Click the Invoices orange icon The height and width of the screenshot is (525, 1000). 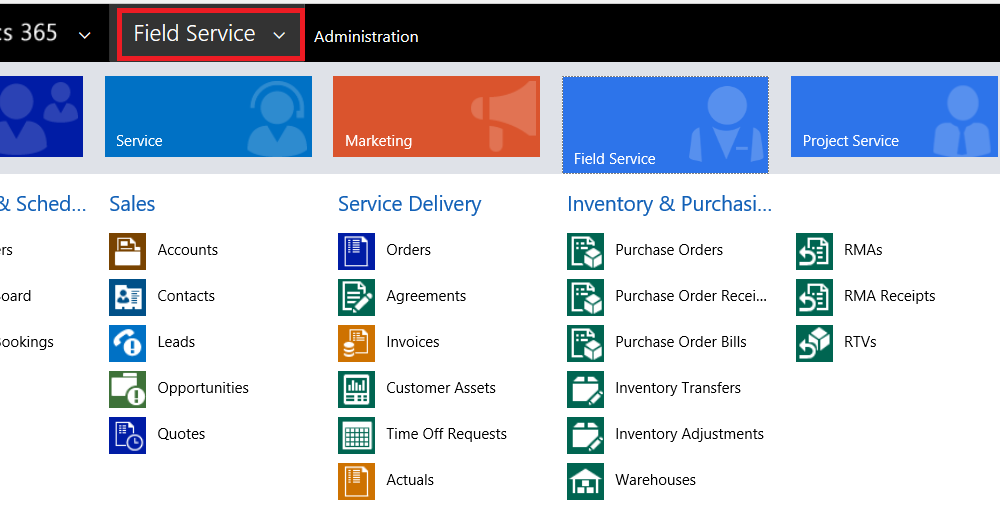[357, 343]
